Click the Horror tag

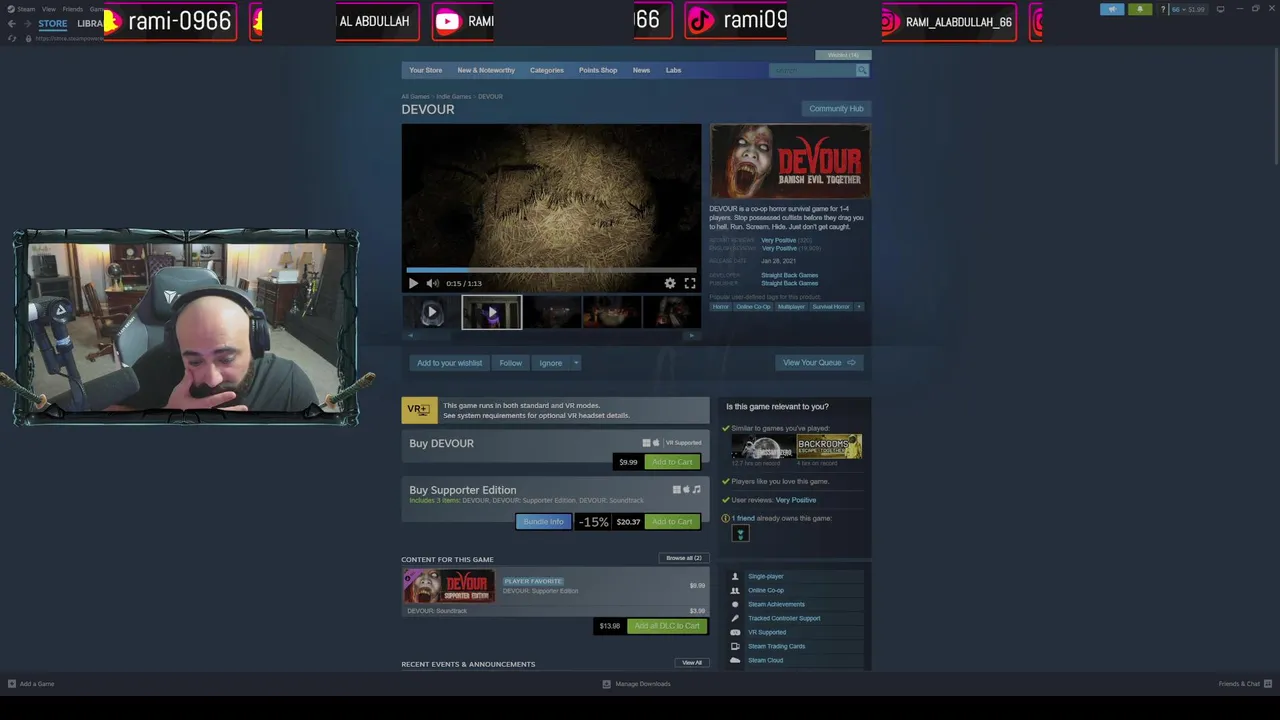tap(721, 306)
